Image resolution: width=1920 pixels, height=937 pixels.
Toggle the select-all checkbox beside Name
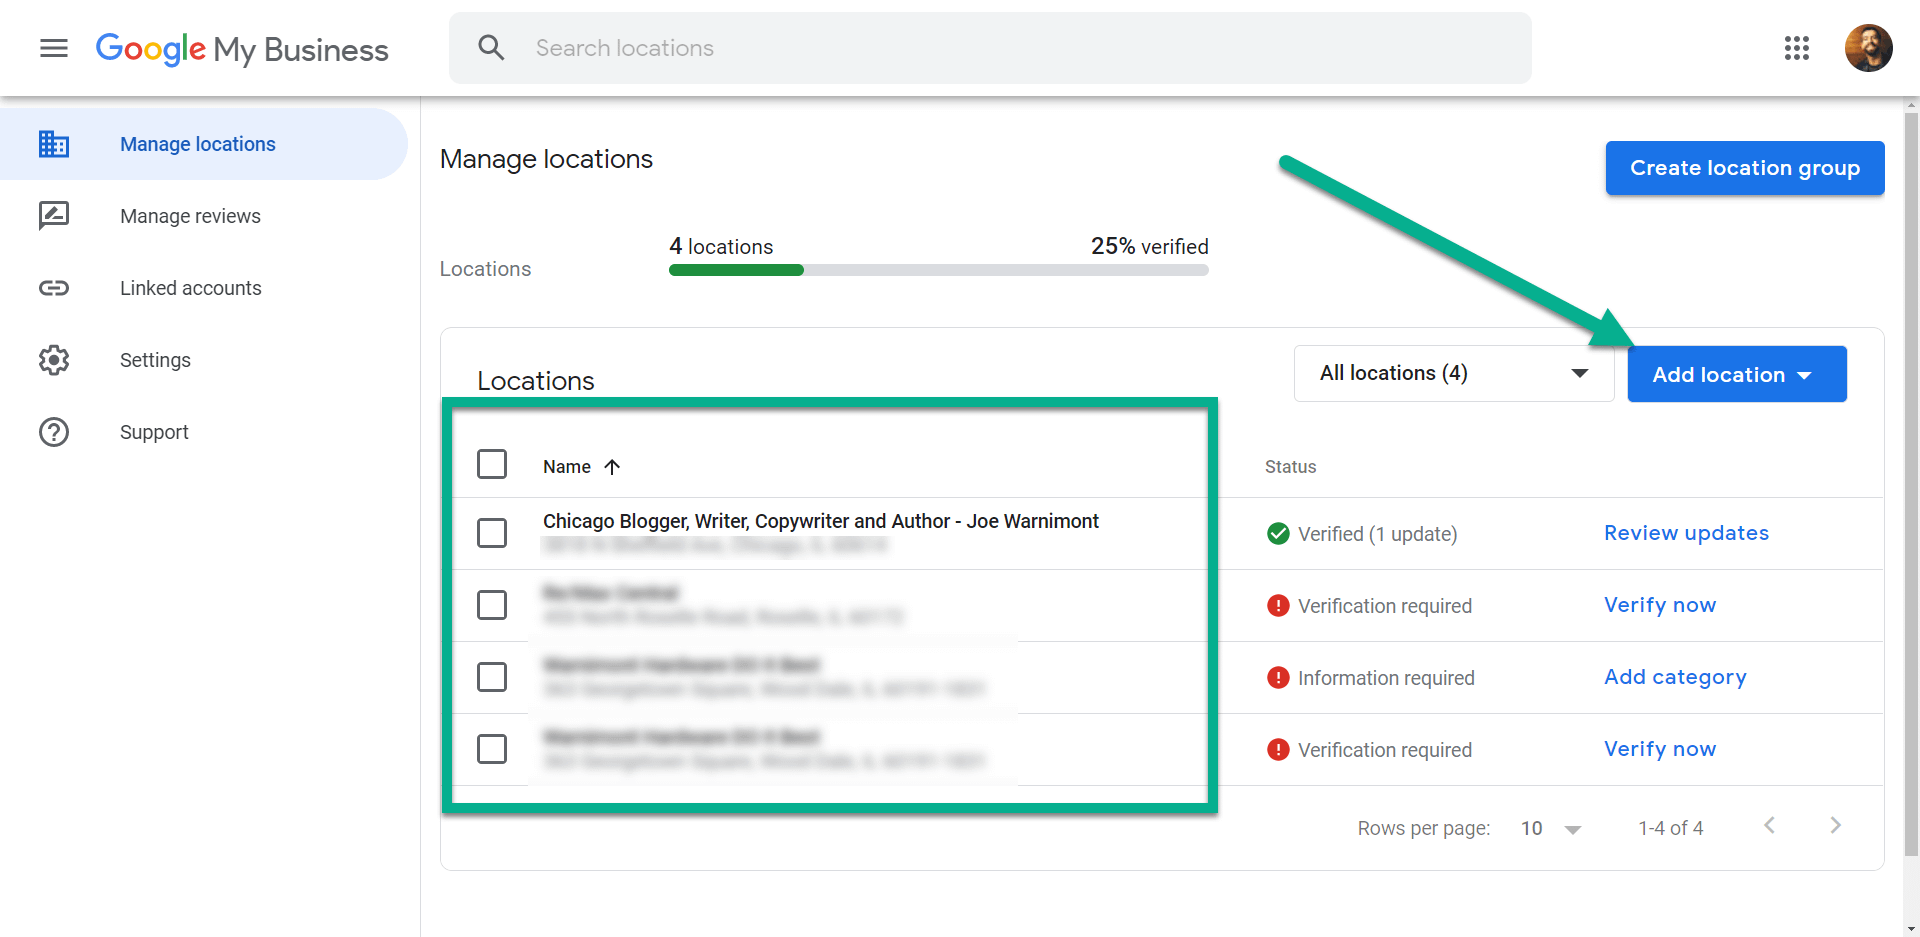[492, 464]
